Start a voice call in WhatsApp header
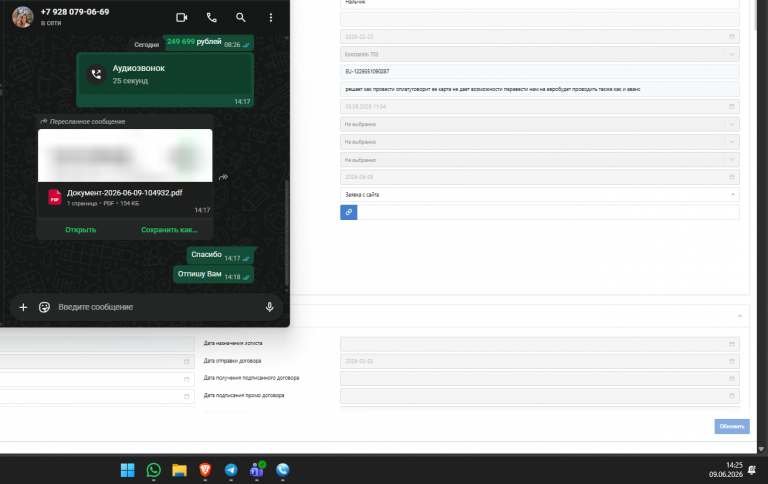Screen dimensions: 768x484 212,18
